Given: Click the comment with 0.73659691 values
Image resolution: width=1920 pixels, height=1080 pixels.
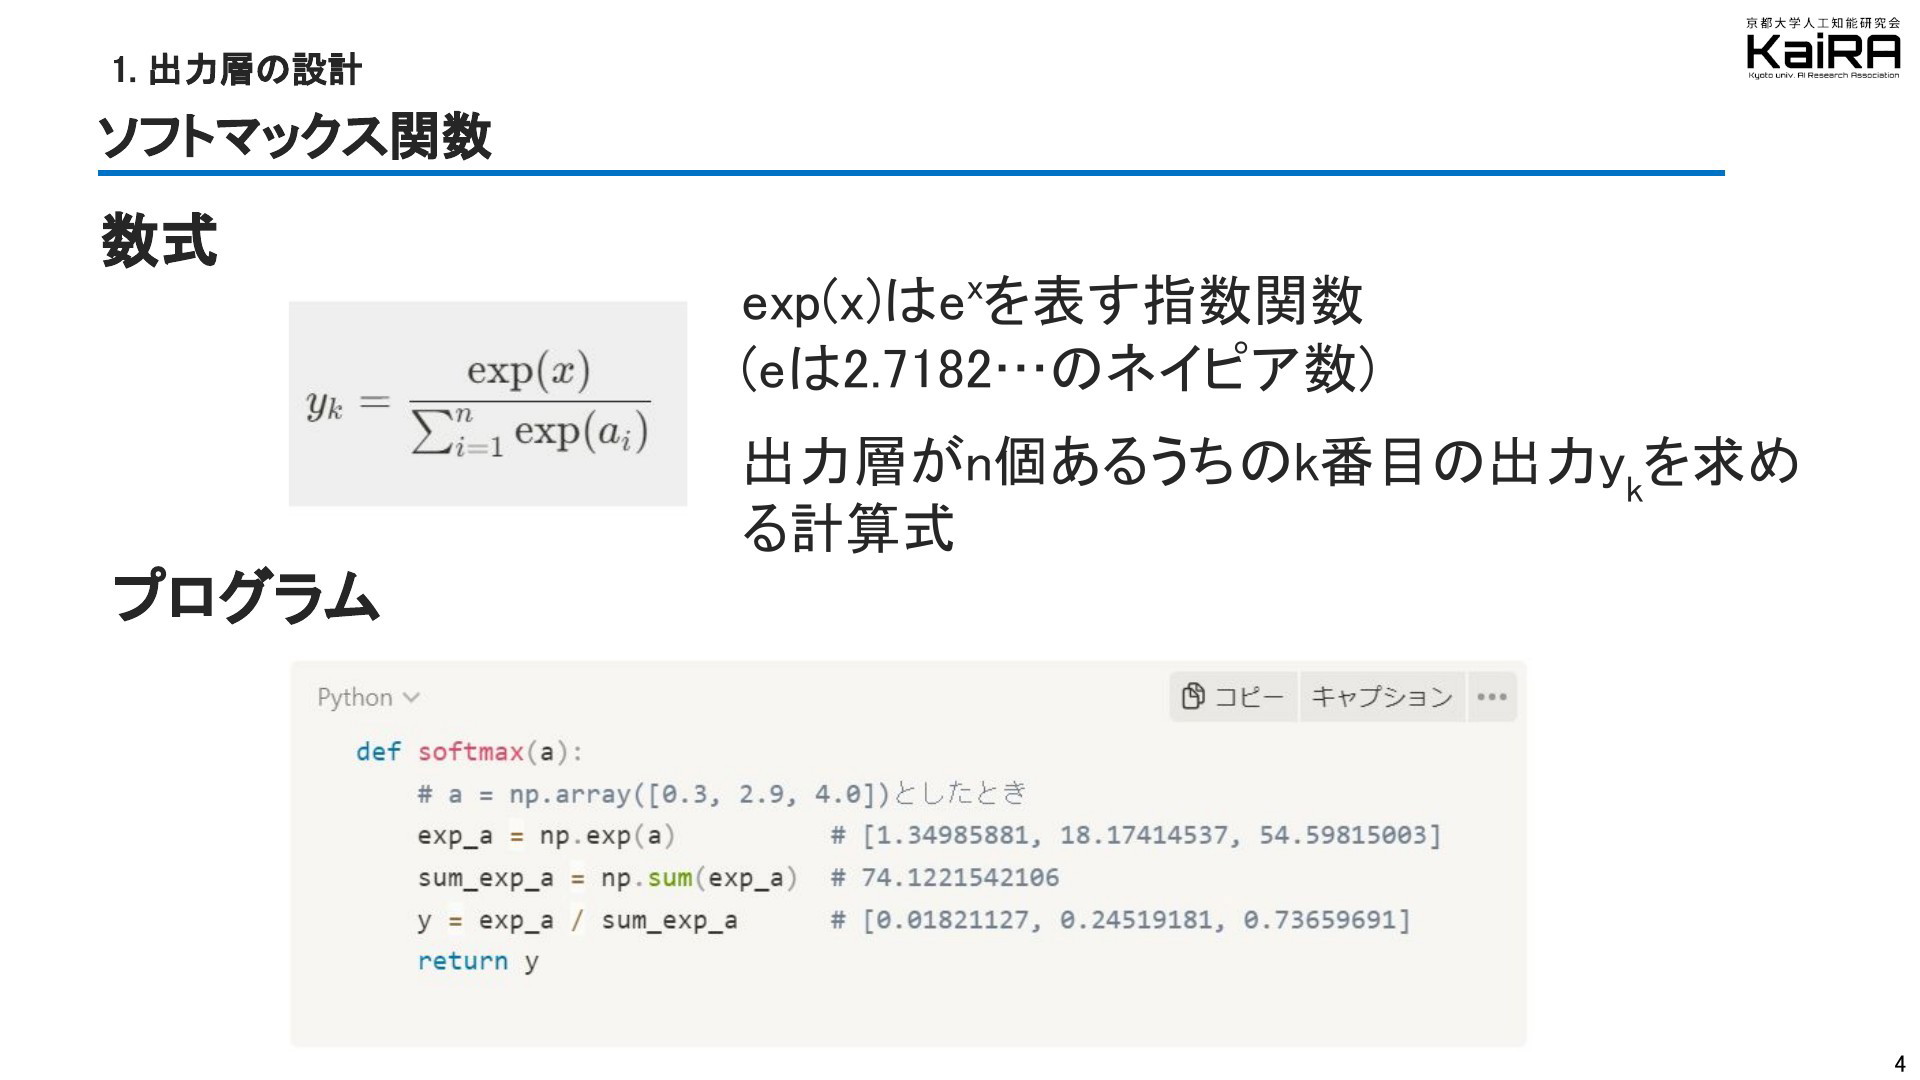Looking at the screenshot, I should 1120,920.
